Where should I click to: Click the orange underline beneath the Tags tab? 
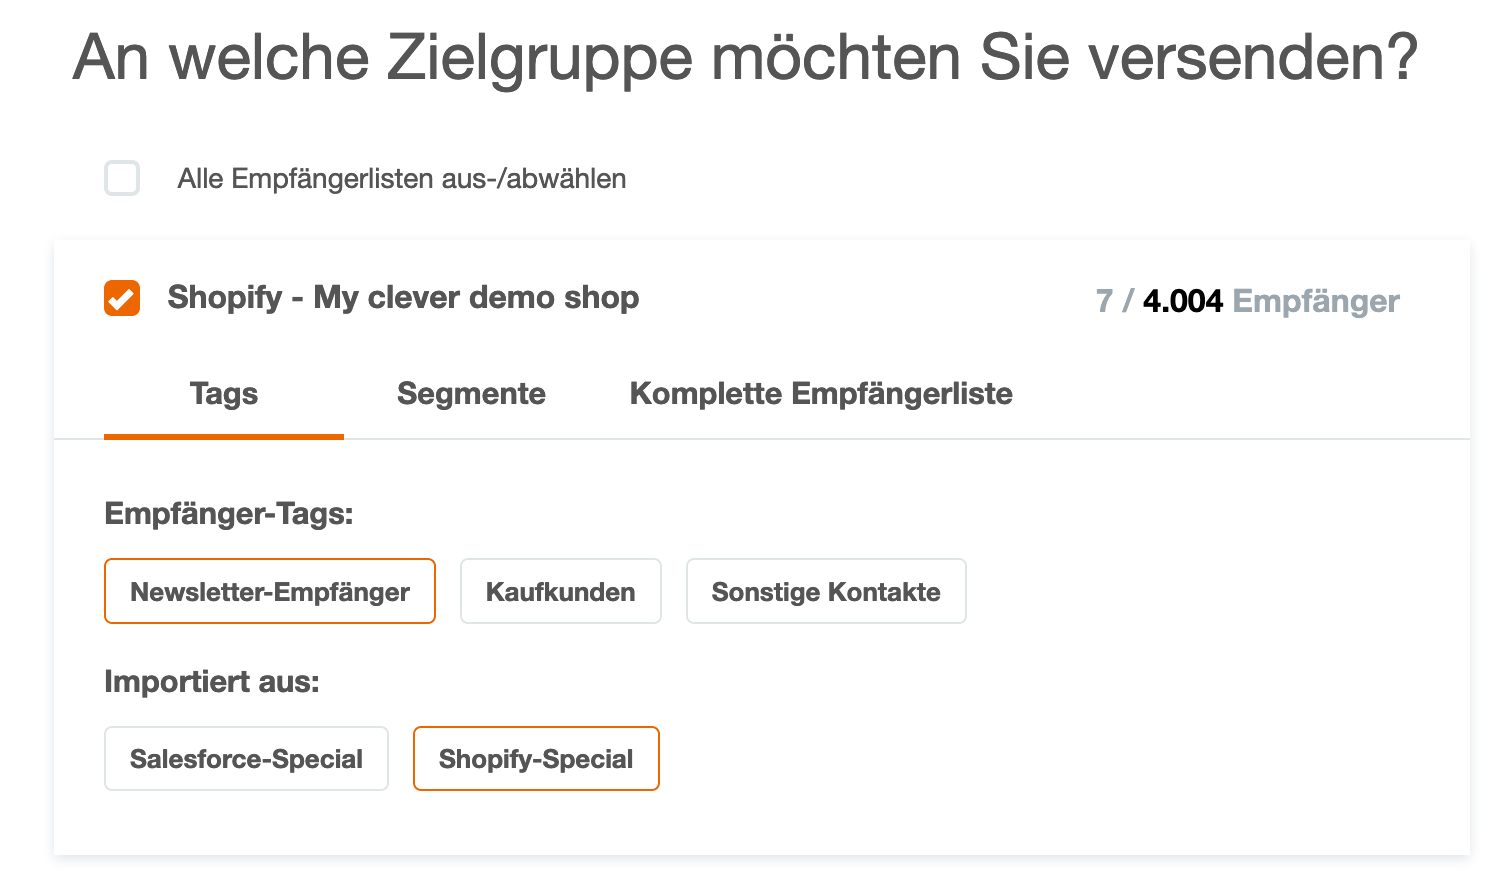(x=224, y=436)
